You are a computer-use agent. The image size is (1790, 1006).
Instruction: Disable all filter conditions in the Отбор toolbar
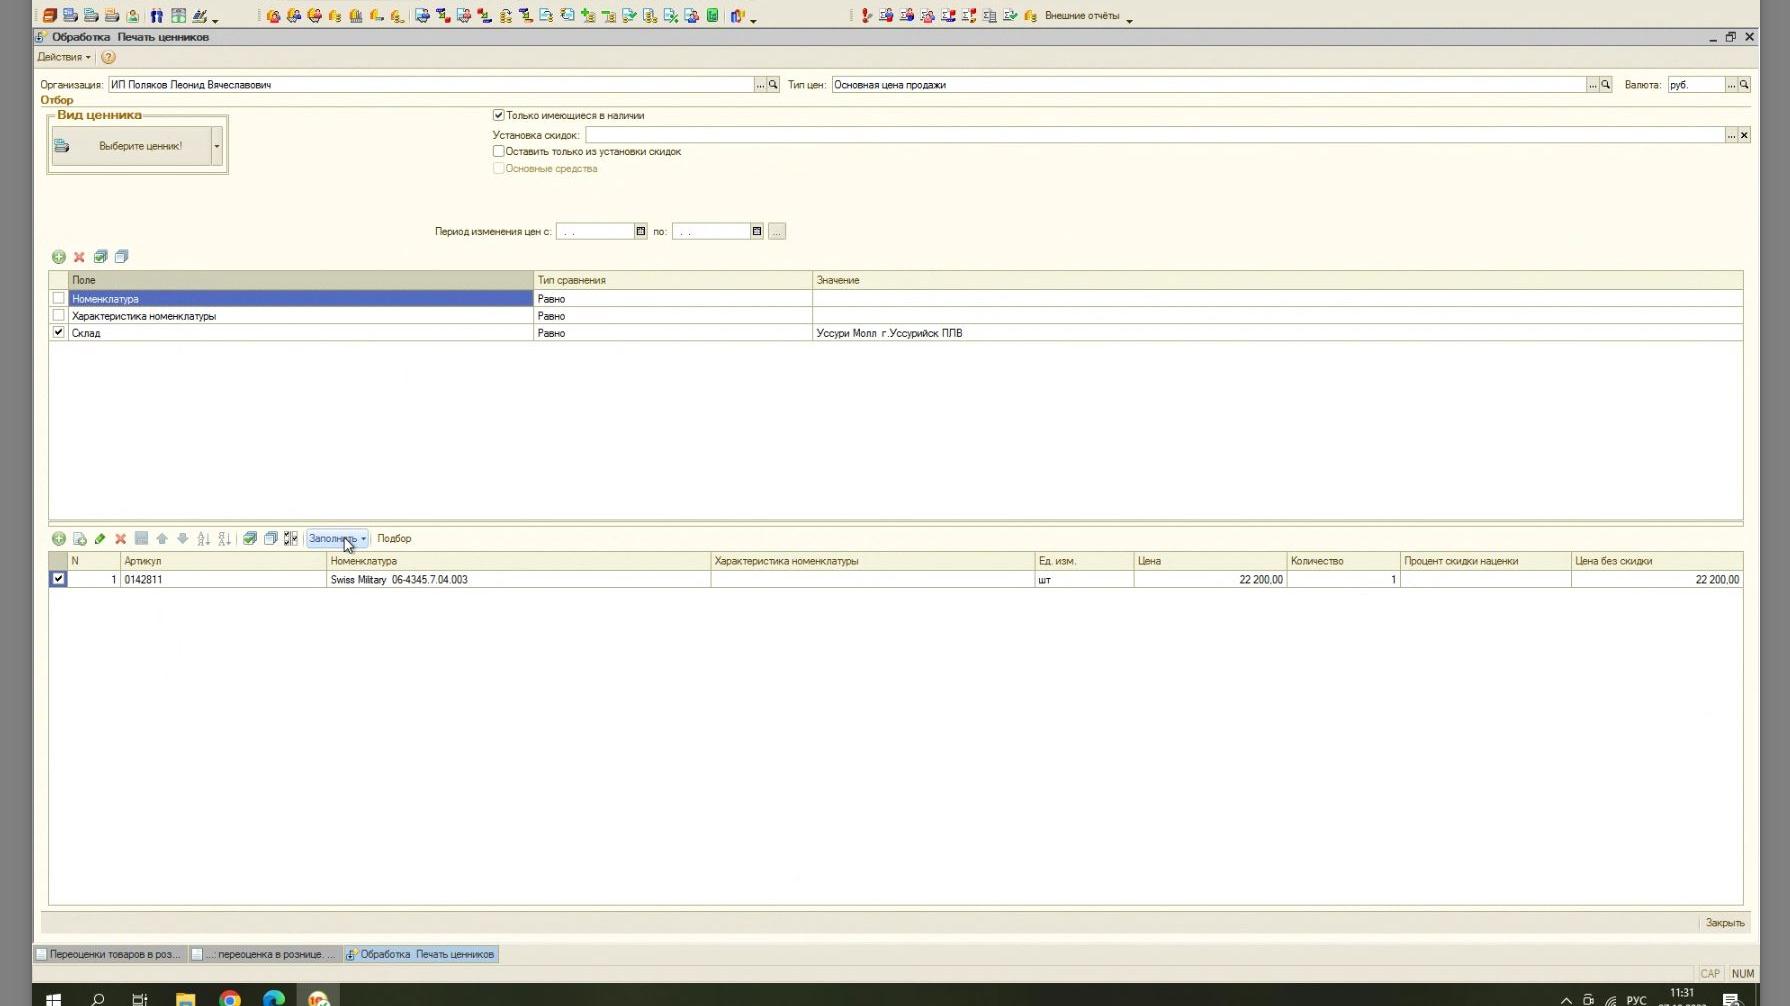click(121, 257)
